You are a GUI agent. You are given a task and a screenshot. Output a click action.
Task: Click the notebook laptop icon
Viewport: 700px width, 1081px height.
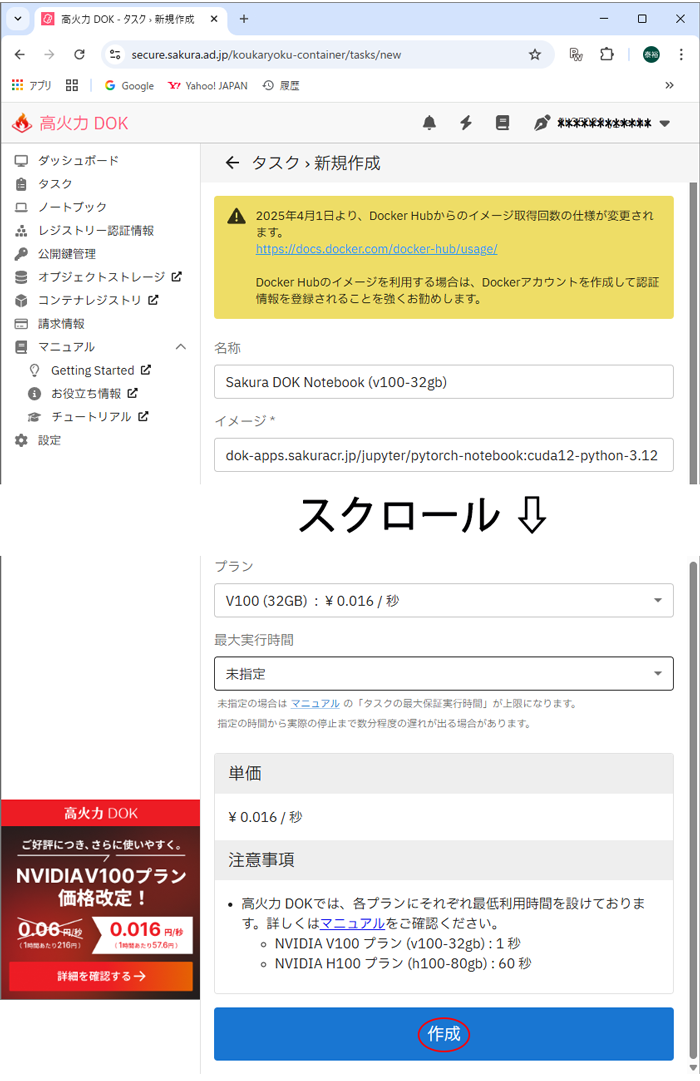21,208
